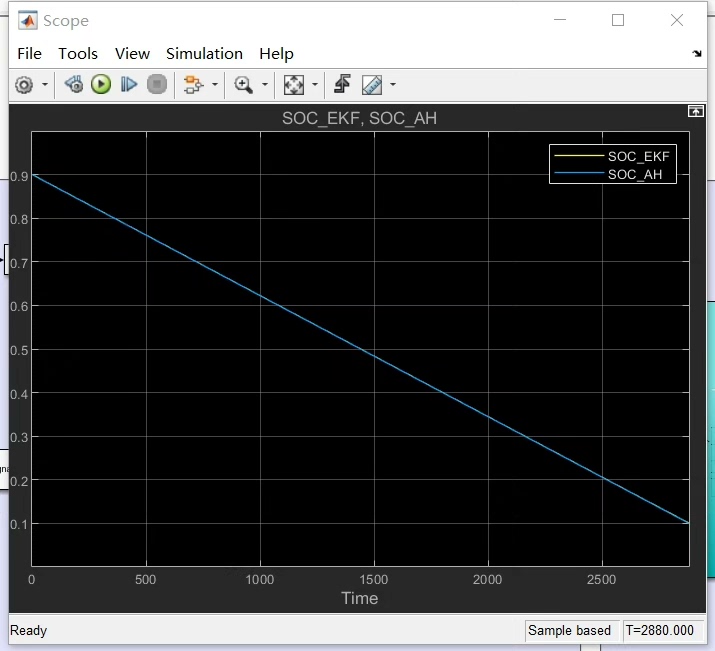Minimize the Scope window
This screenshot has height=651, width=715.
click(x=560, y=20)
